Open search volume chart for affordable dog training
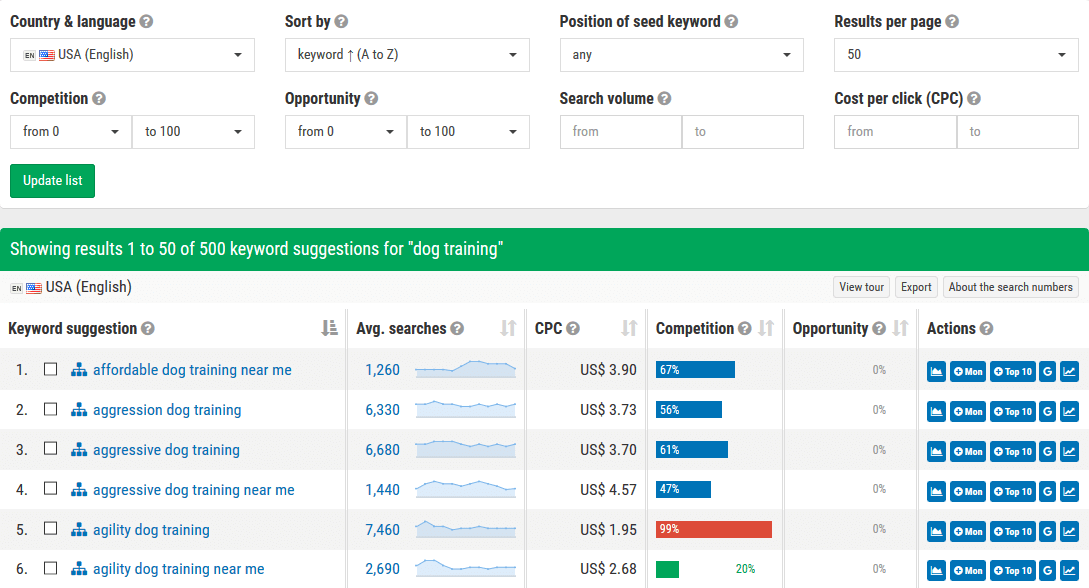 click(x=936, y=371)
